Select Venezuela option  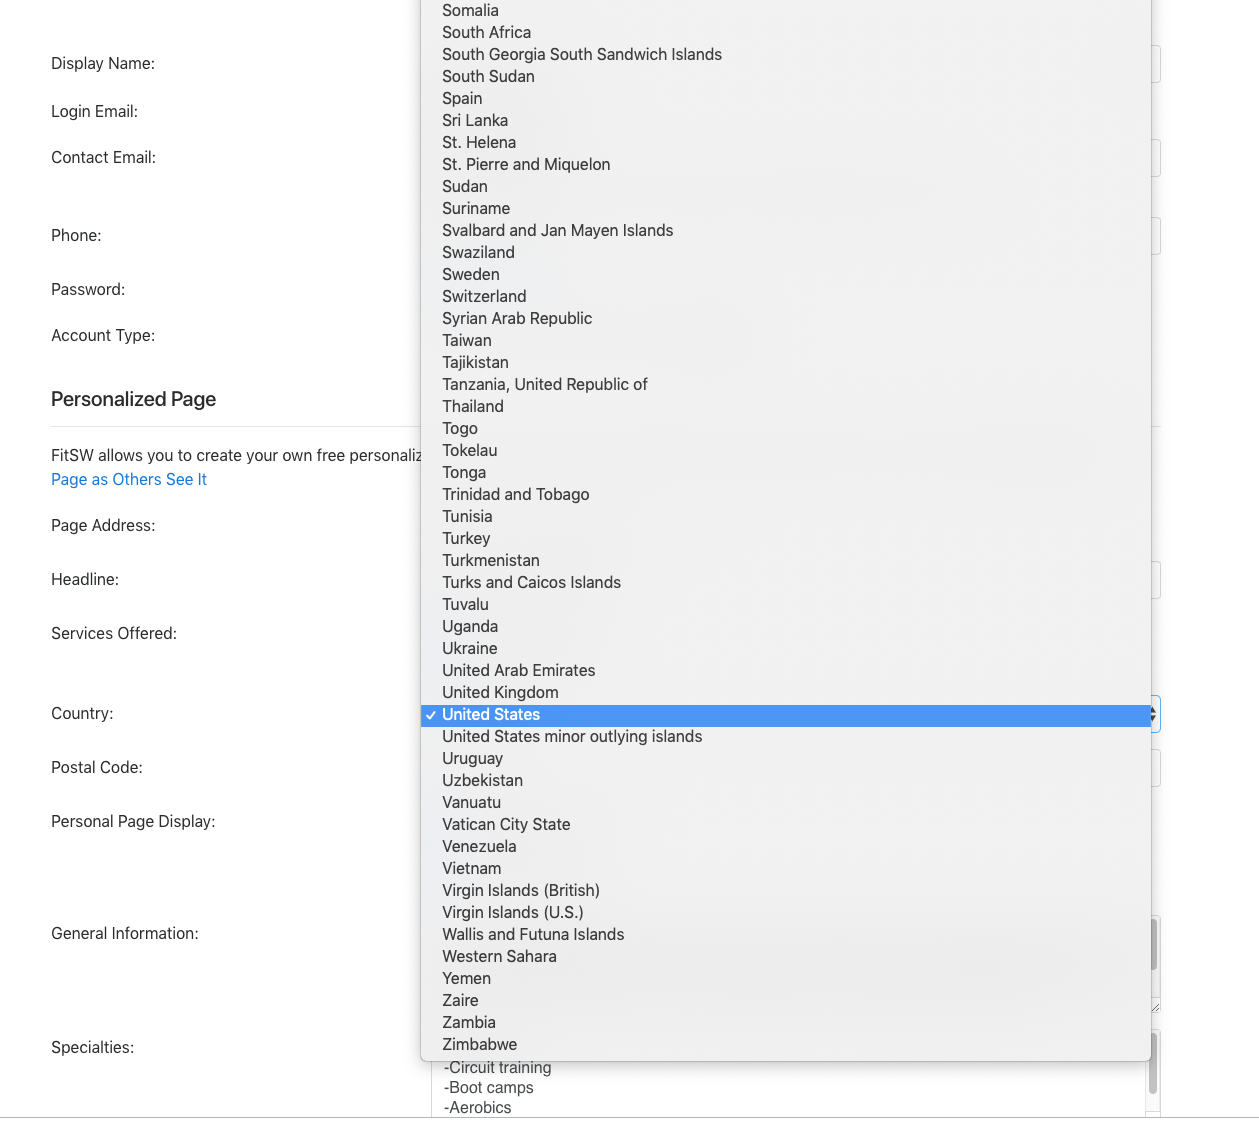pyautogui.click(x=786, y=847)
